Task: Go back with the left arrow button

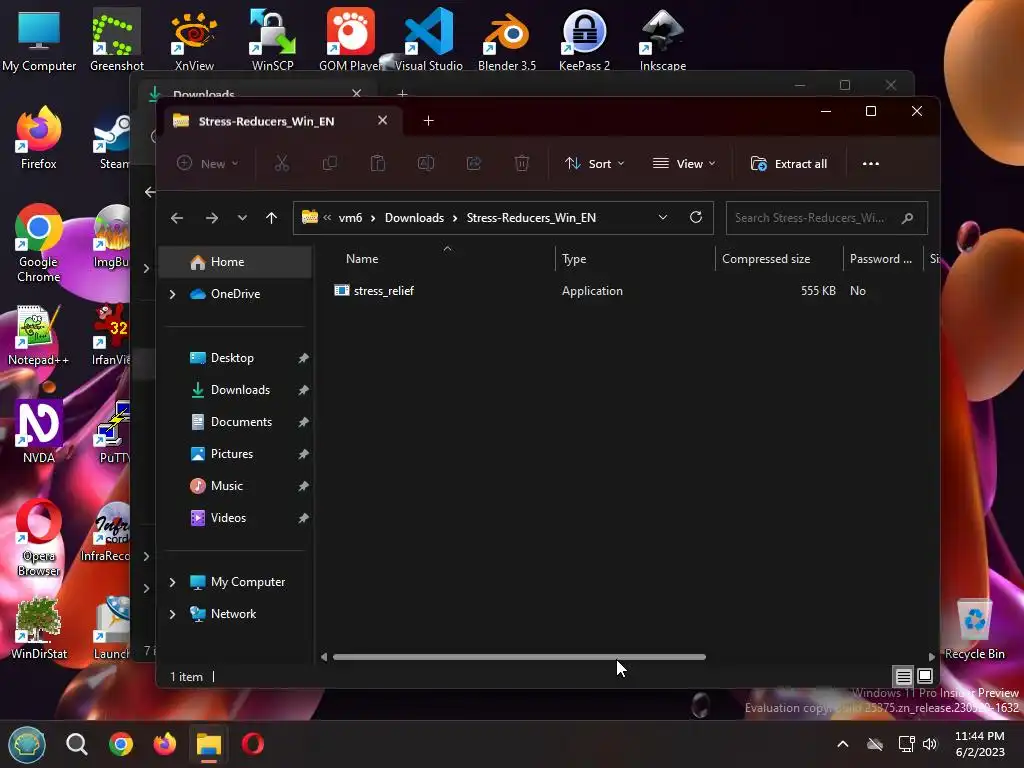Action: coord(177,218)
